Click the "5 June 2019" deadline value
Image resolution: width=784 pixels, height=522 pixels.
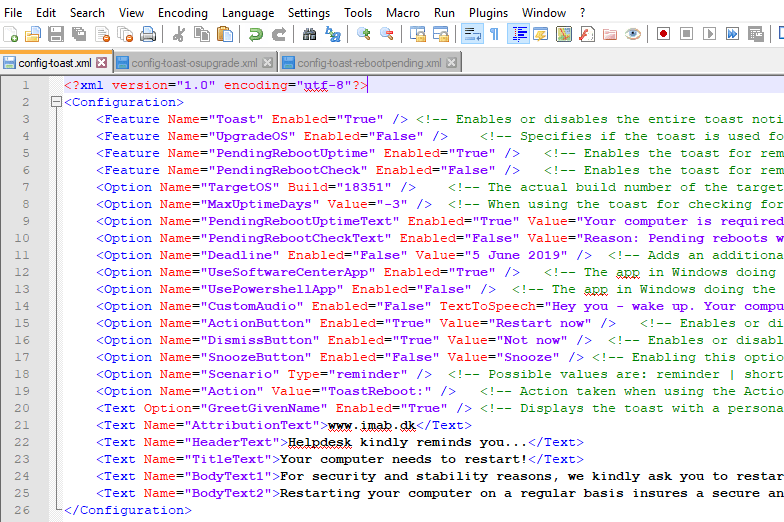[516, 255]
